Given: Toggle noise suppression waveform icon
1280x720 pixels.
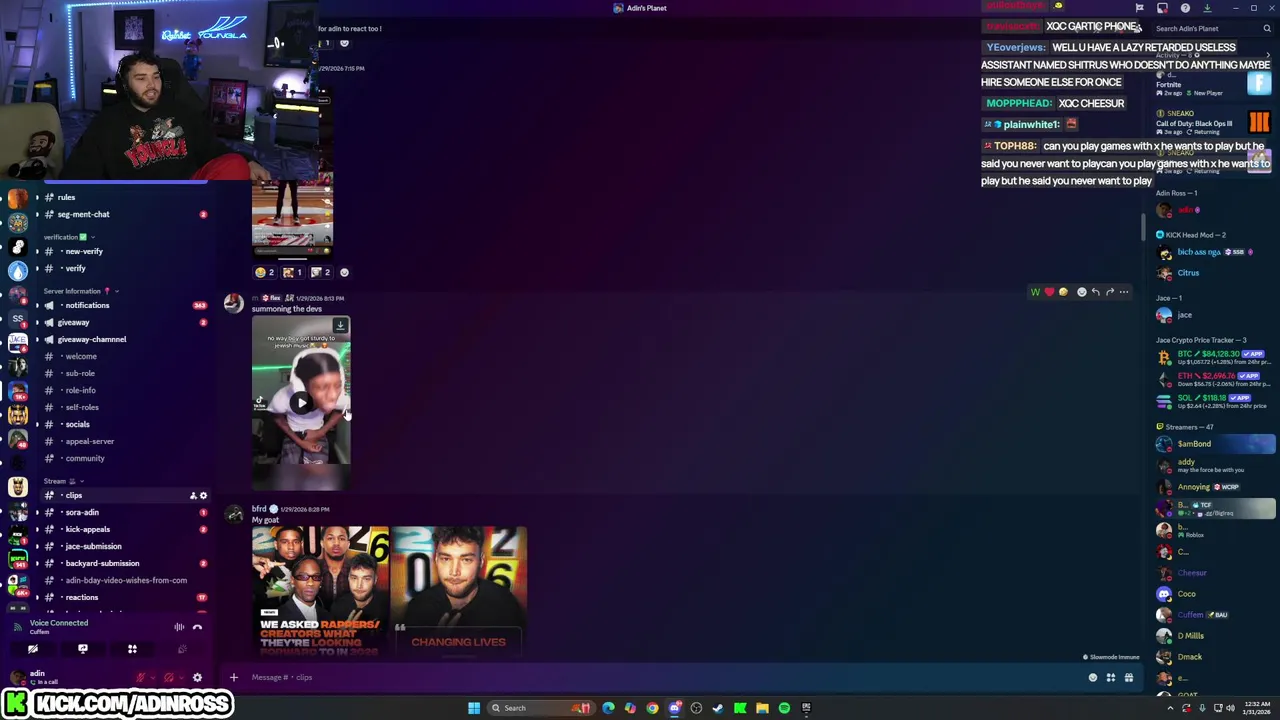Looking at the screenshot, I should (x=179, y=627).
